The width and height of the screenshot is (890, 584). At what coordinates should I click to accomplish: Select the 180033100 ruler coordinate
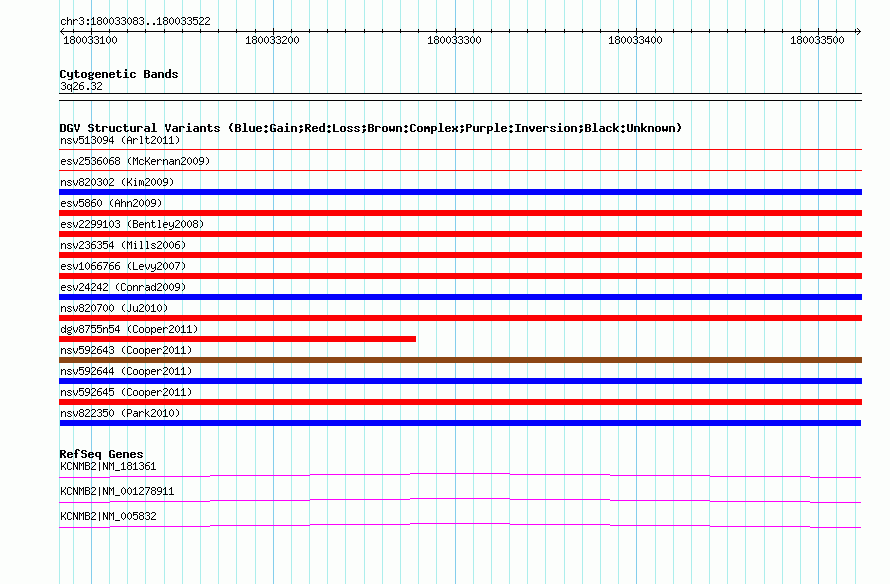tap(90, 40)
